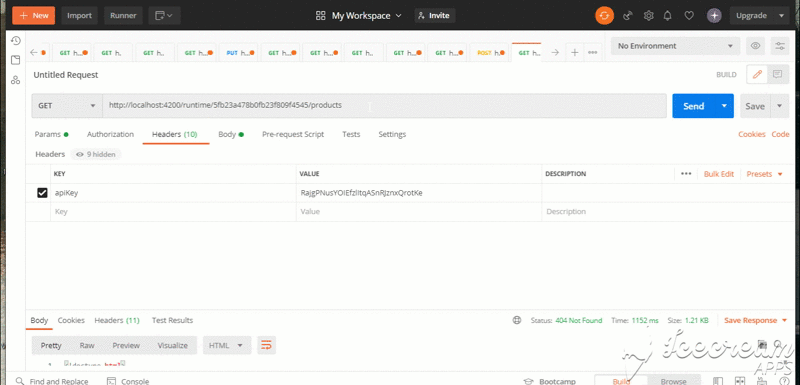Screen dimensions: 800x385
Task: Open the Code link
Action: click(780, 134)
